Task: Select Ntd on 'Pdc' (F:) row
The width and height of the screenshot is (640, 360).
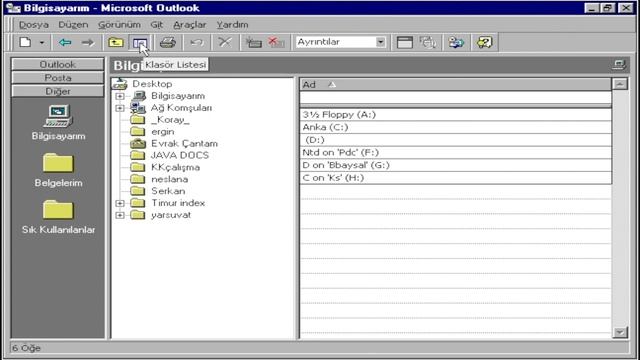Action: 456,153
